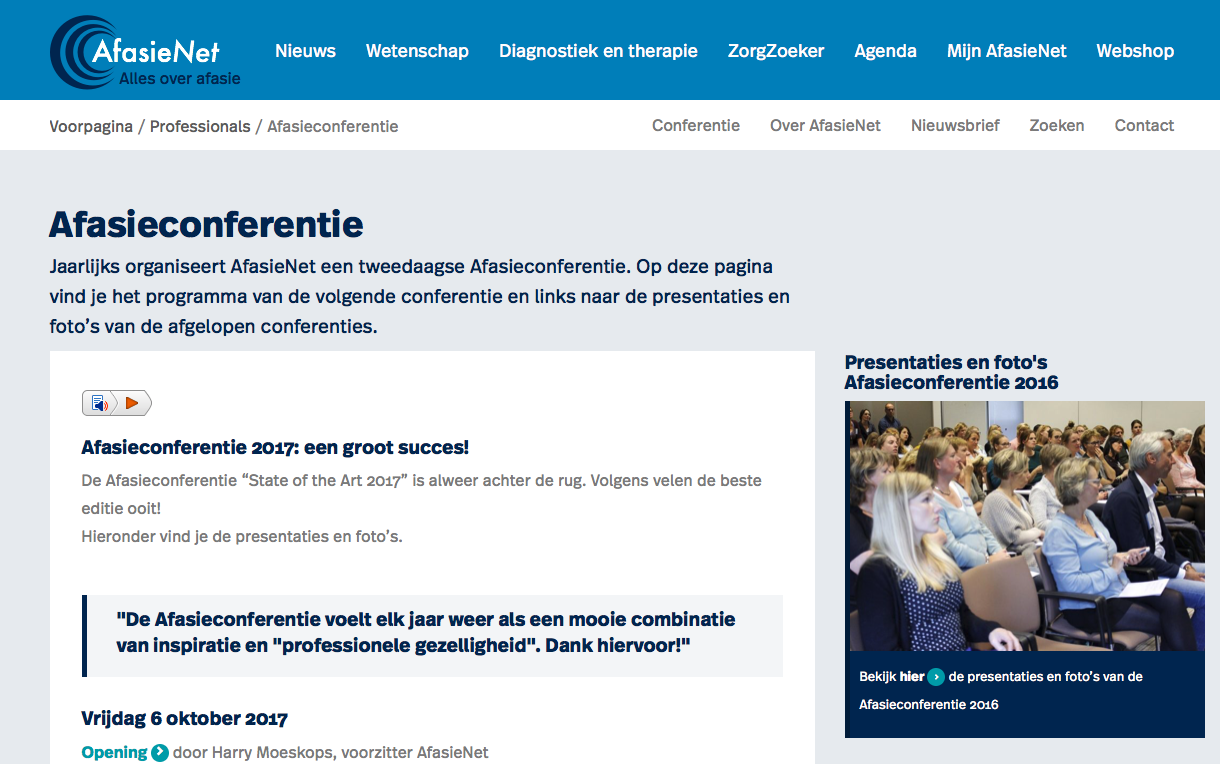Open the Nieuwsbrief link
This screenshot has width=1220, height=764.
955,125
